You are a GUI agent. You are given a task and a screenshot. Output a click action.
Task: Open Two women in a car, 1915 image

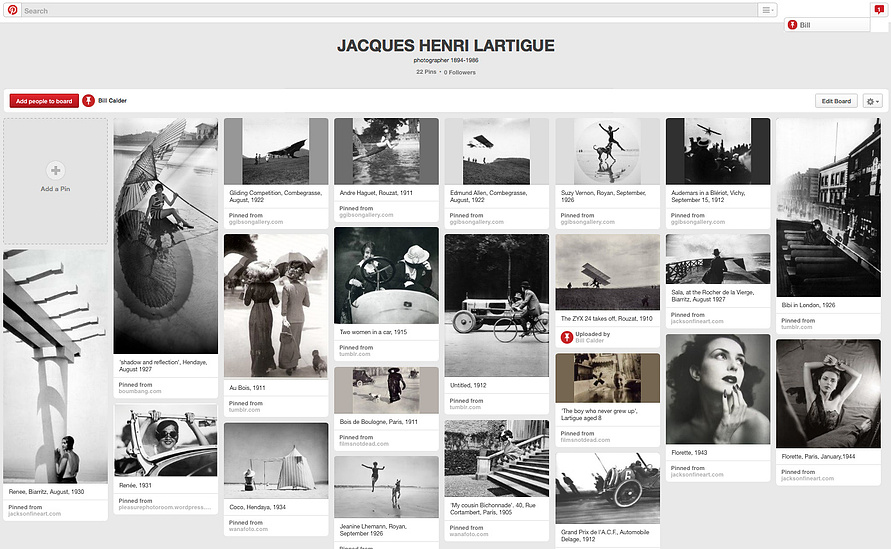click(x=386, y=276)
